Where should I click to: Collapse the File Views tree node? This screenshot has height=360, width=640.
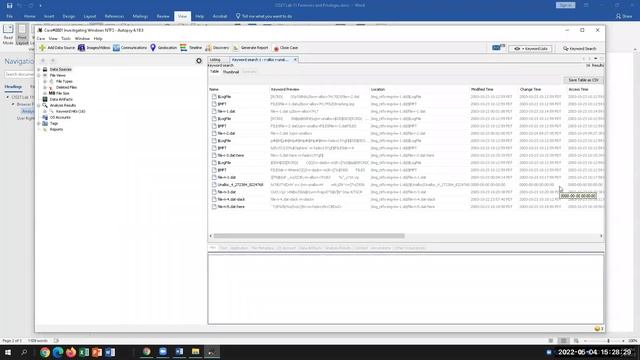coord(39,76)
